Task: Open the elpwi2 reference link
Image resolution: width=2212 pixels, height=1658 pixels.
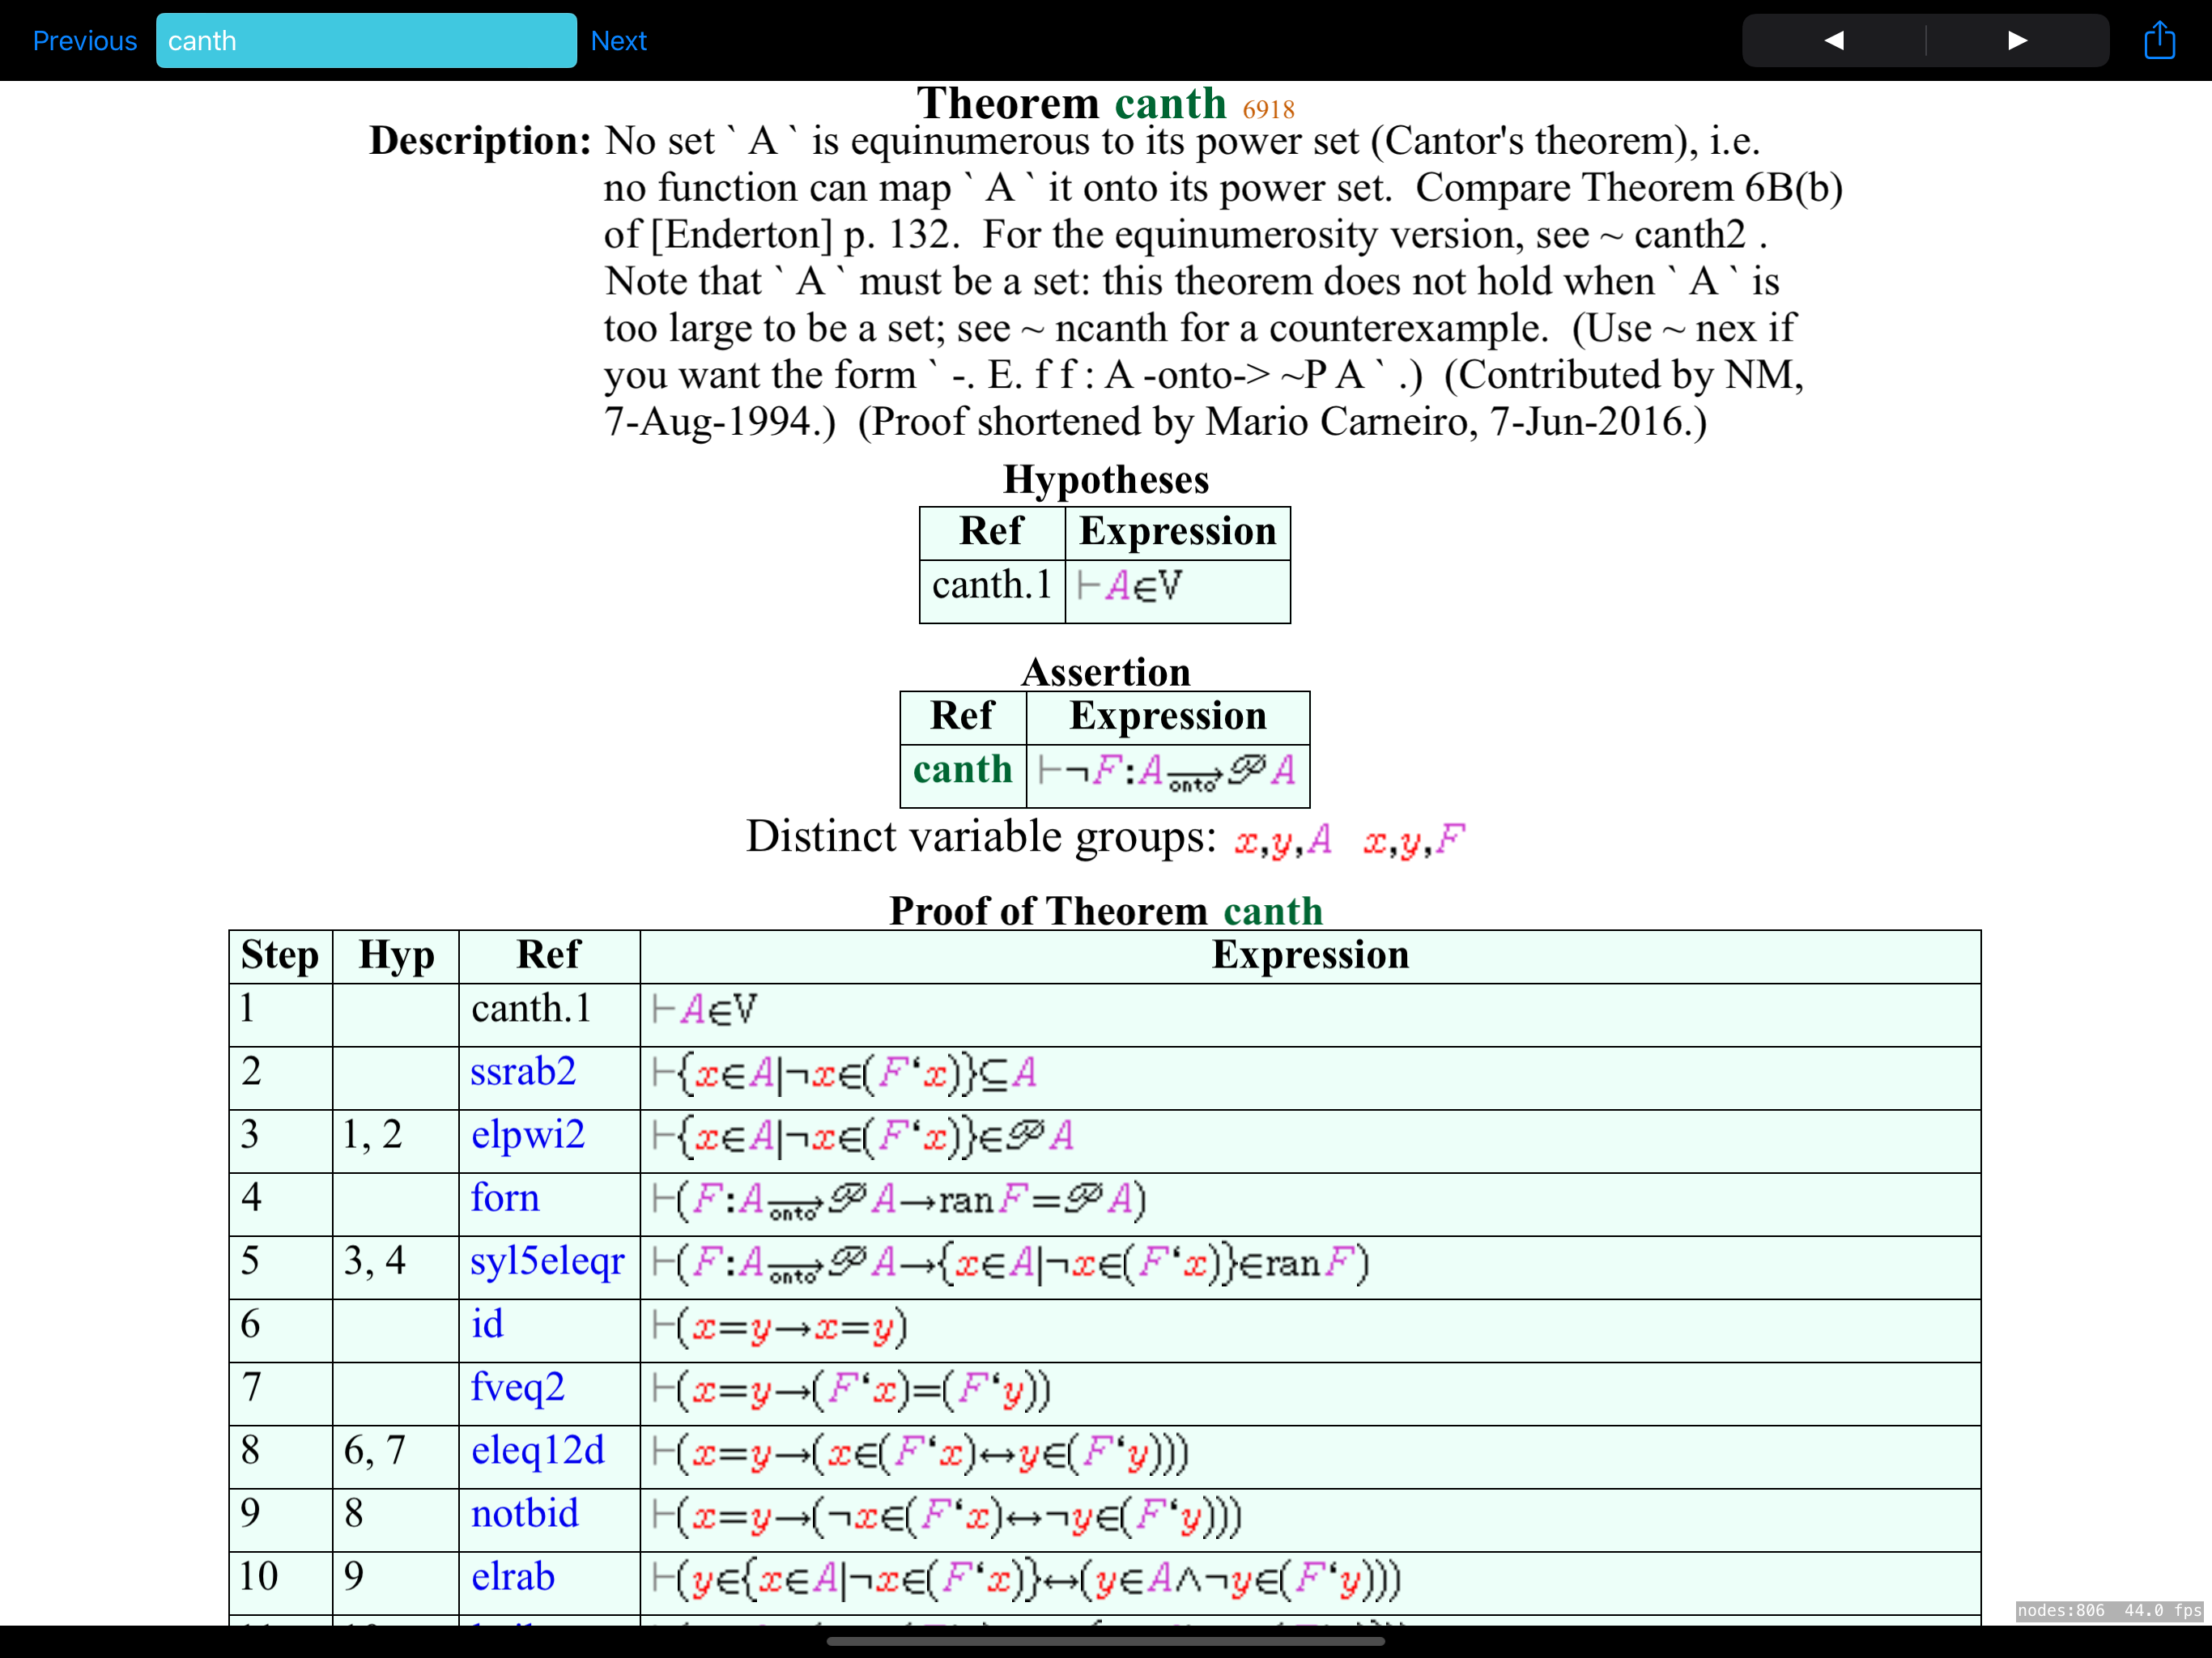Action: point(528,1135)
